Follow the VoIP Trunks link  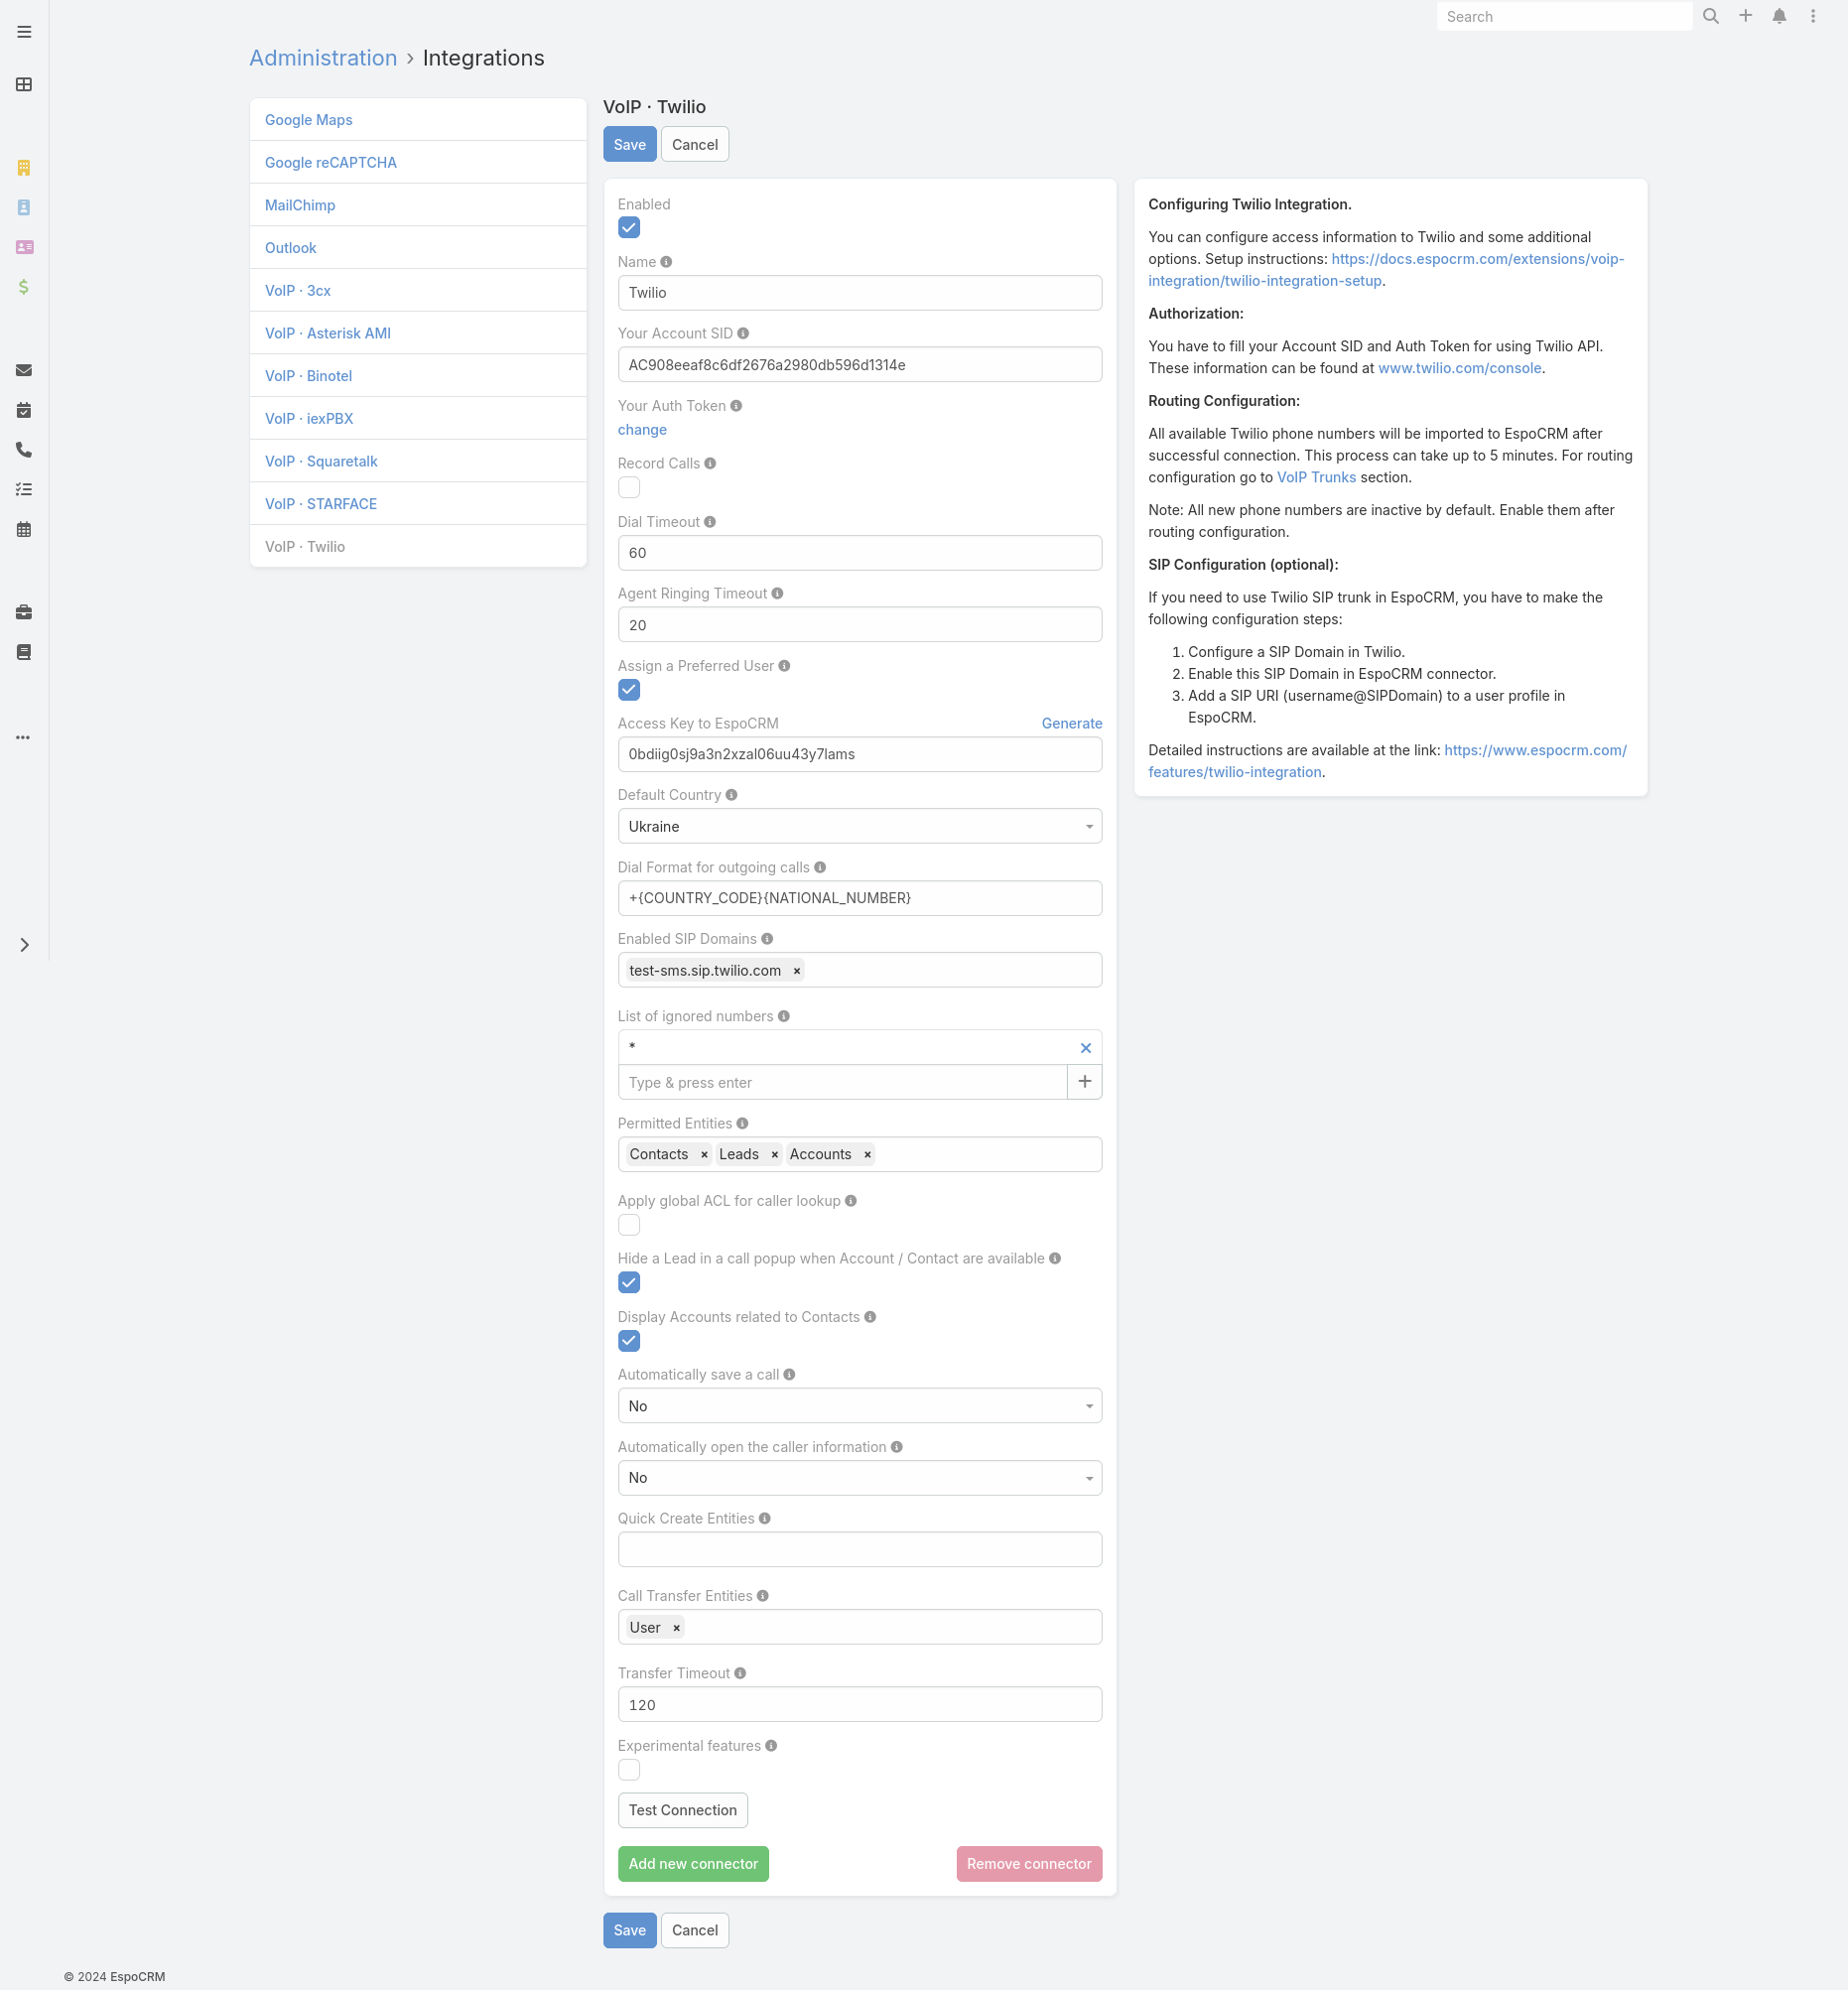point(1316,477)
